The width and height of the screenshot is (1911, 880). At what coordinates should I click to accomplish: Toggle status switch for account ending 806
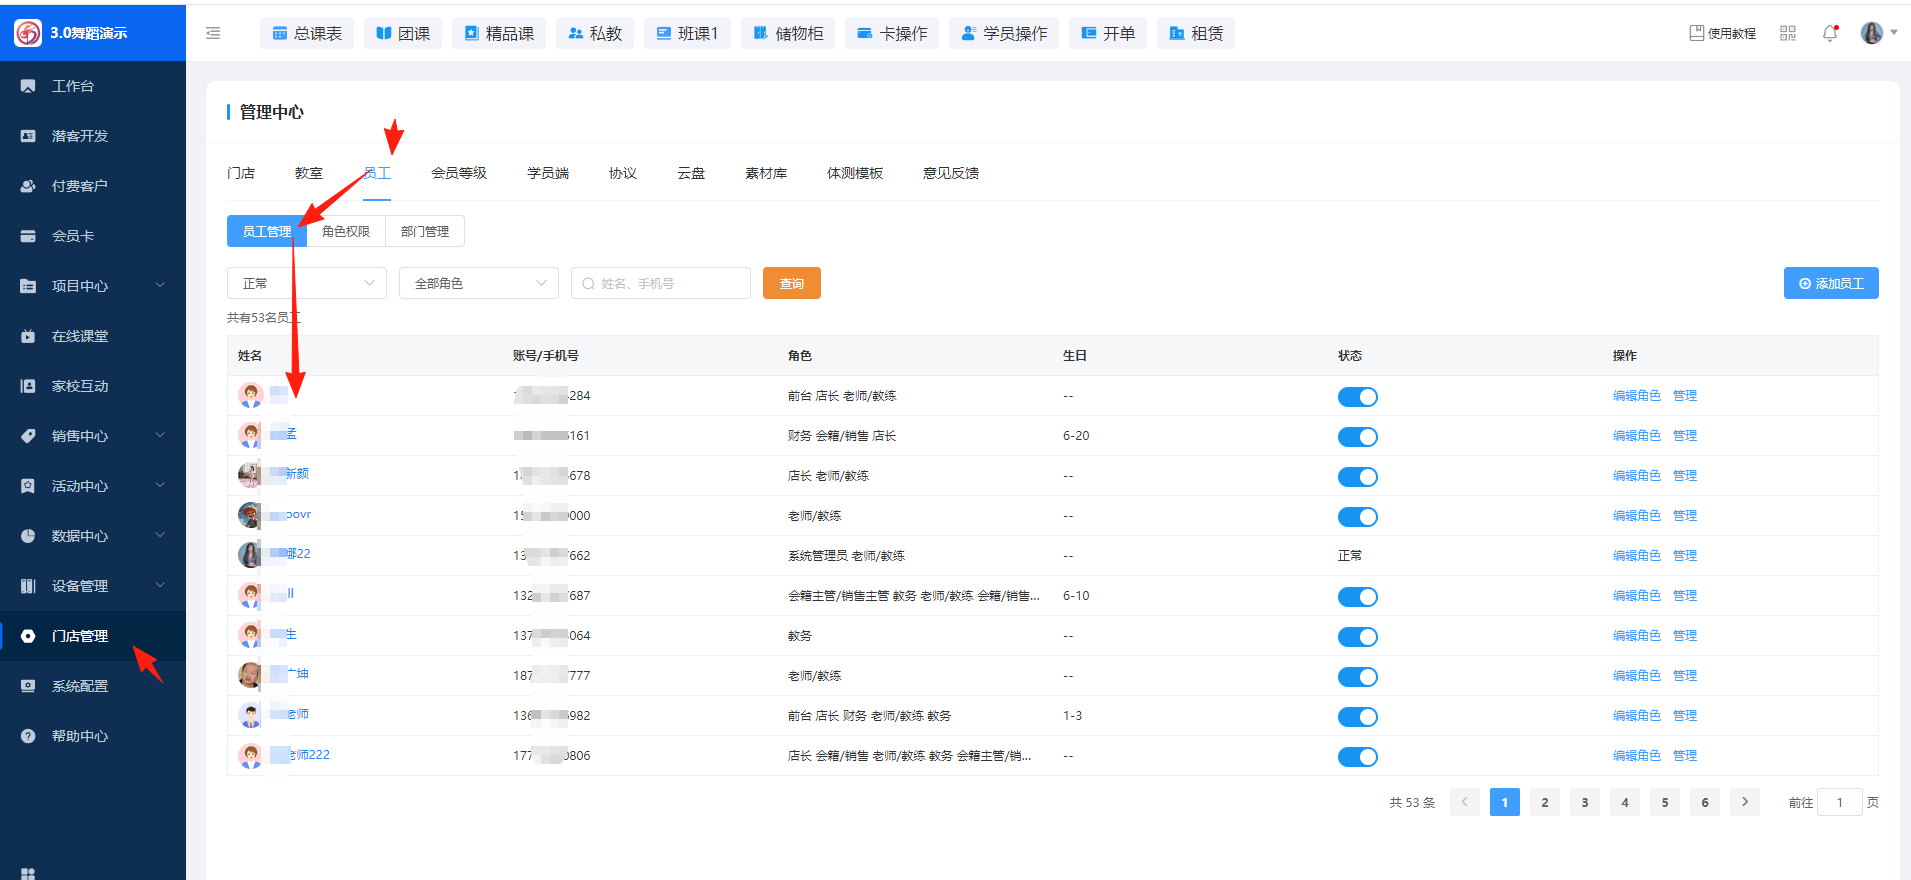pyautogui.click(x=1357, y=757)
